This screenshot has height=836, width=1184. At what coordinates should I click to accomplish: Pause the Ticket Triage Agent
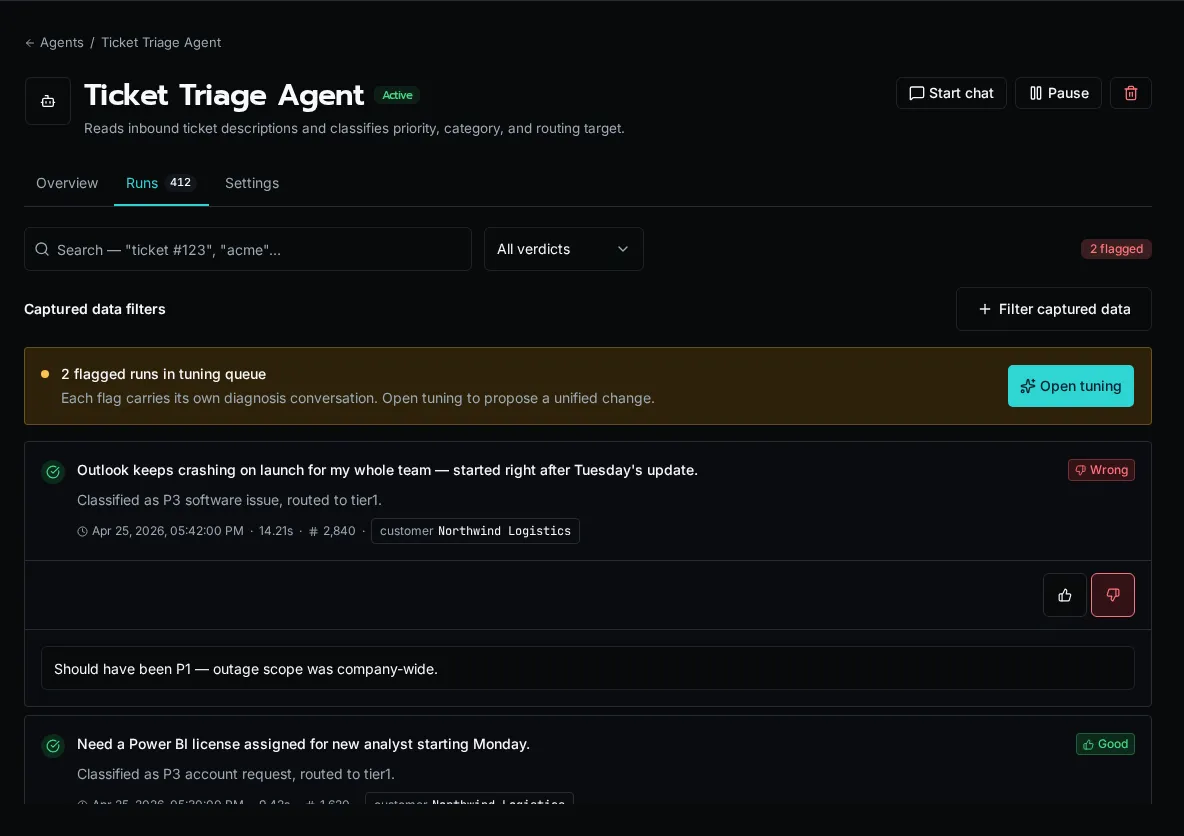1058,93
